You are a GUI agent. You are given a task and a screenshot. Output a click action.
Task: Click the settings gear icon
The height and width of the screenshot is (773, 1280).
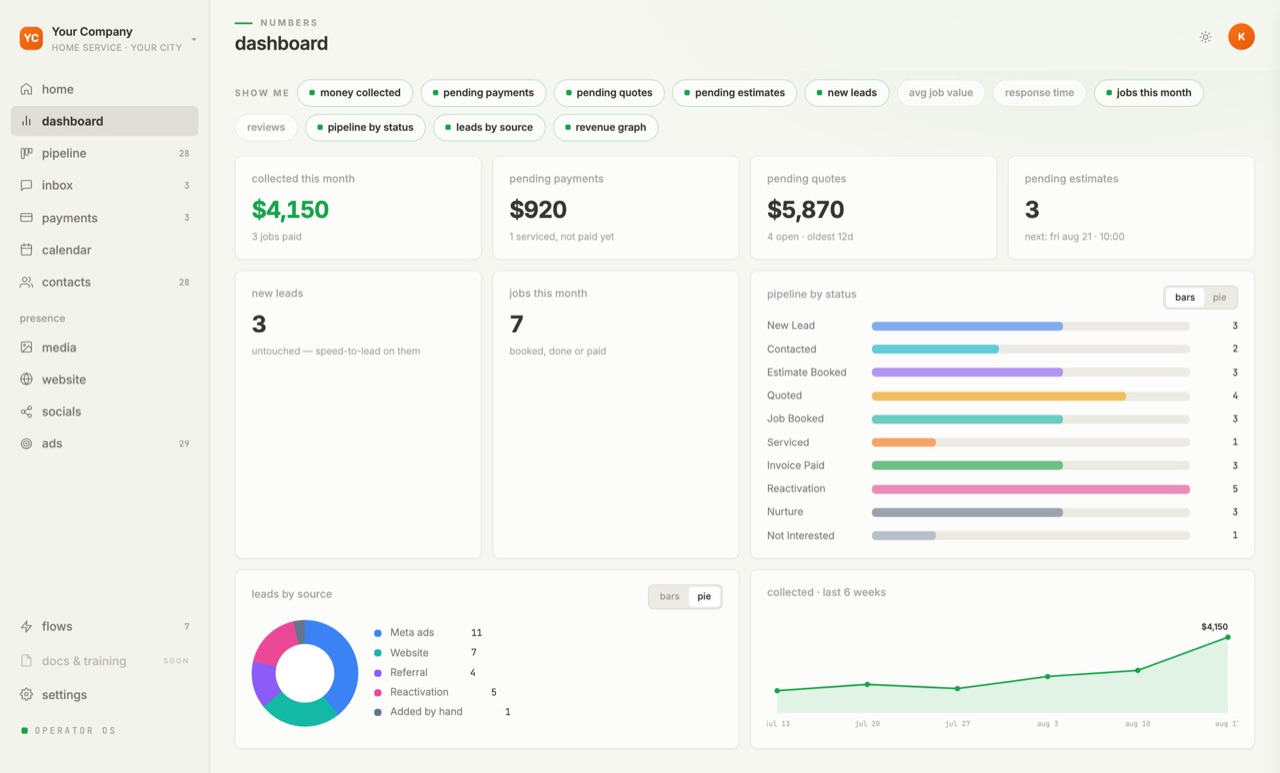pyautogui.click(x=26, y=694)
